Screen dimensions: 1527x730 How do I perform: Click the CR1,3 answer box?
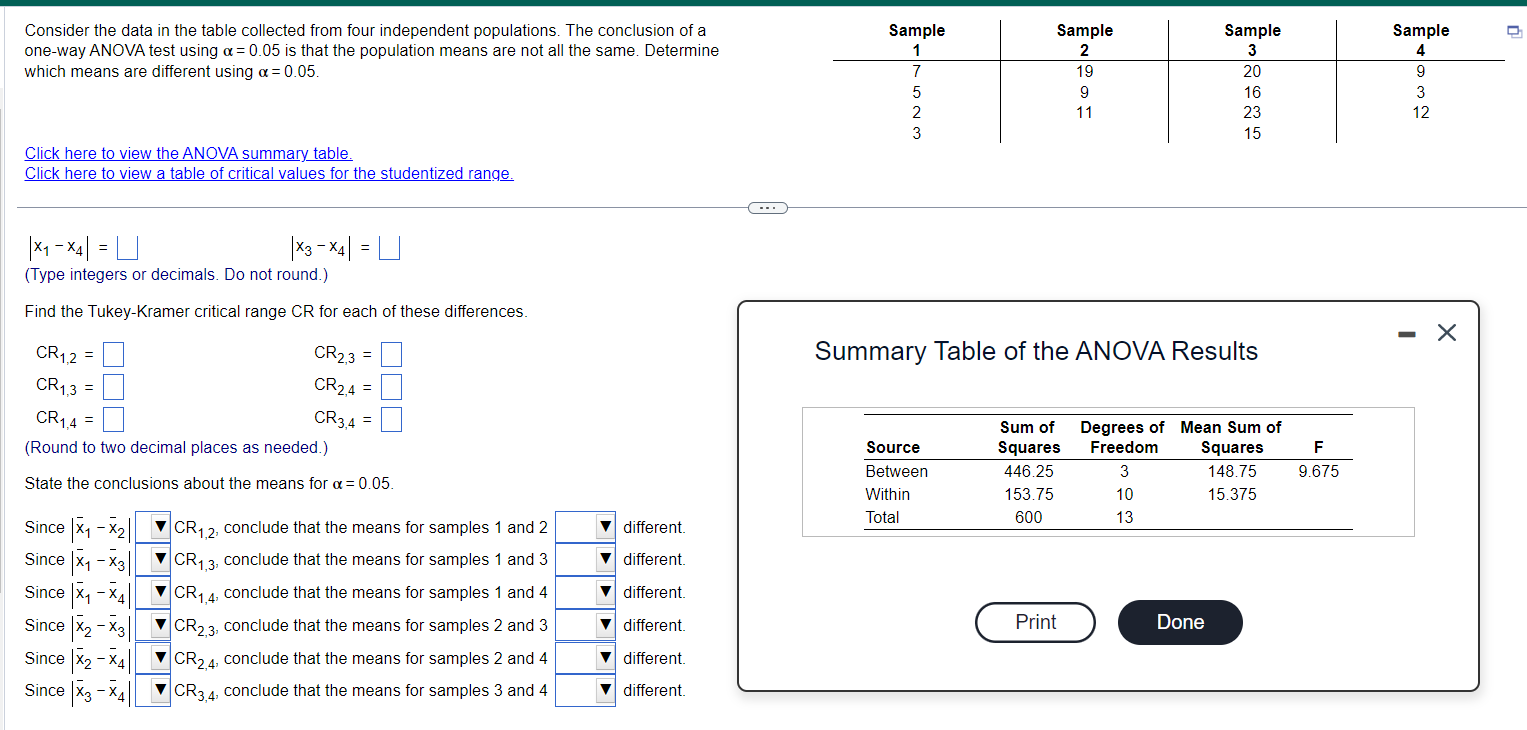pos(113,385)
